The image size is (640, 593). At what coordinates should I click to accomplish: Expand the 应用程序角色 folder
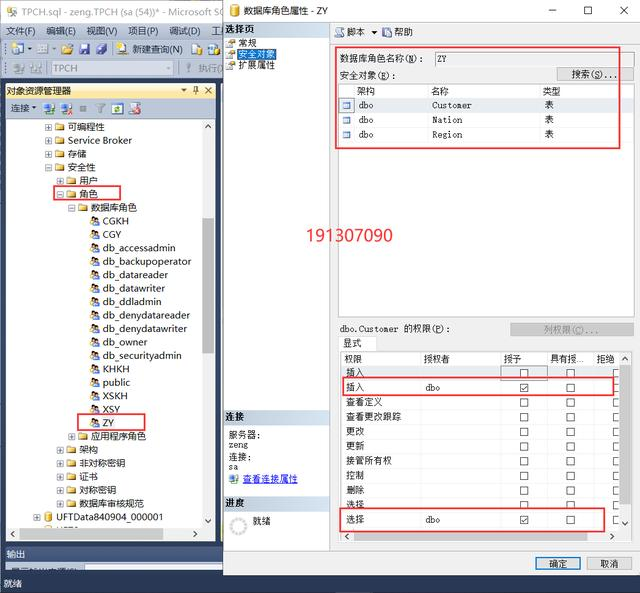[71, 436]
